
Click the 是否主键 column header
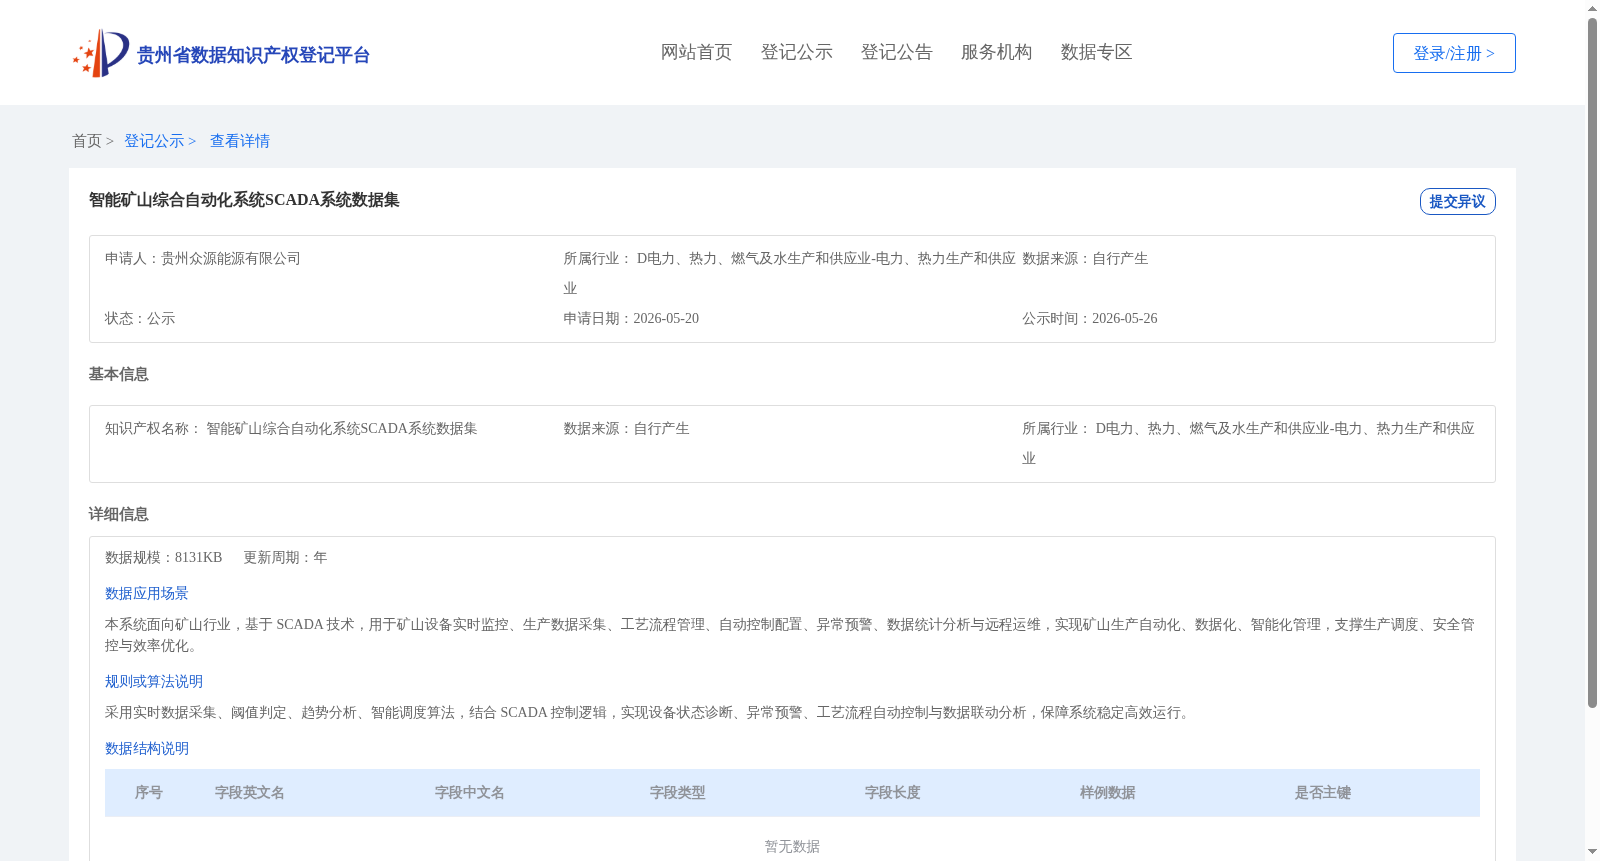(1323, 792)
